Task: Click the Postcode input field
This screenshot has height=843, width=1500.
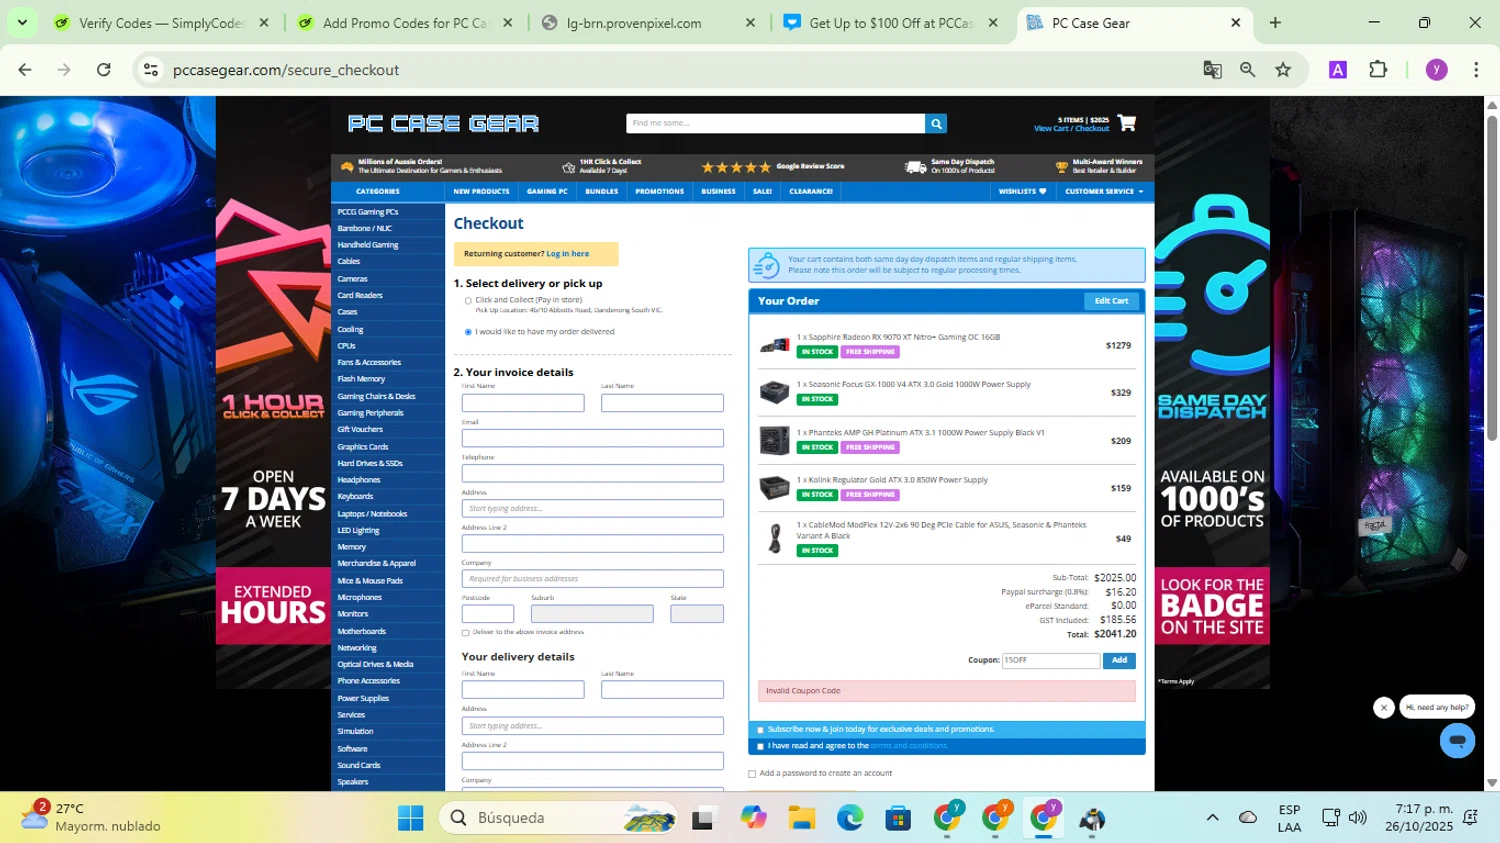Action: [x=488, y=614]
